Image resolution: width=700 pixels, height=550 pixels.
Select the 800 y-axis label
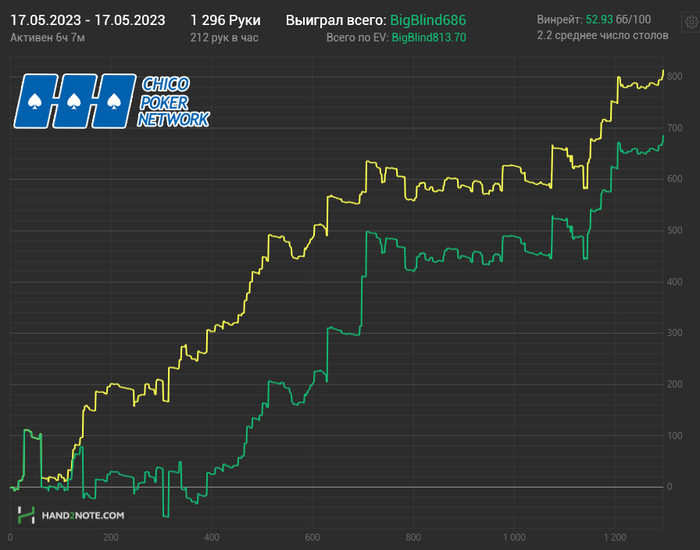[675, 77]
